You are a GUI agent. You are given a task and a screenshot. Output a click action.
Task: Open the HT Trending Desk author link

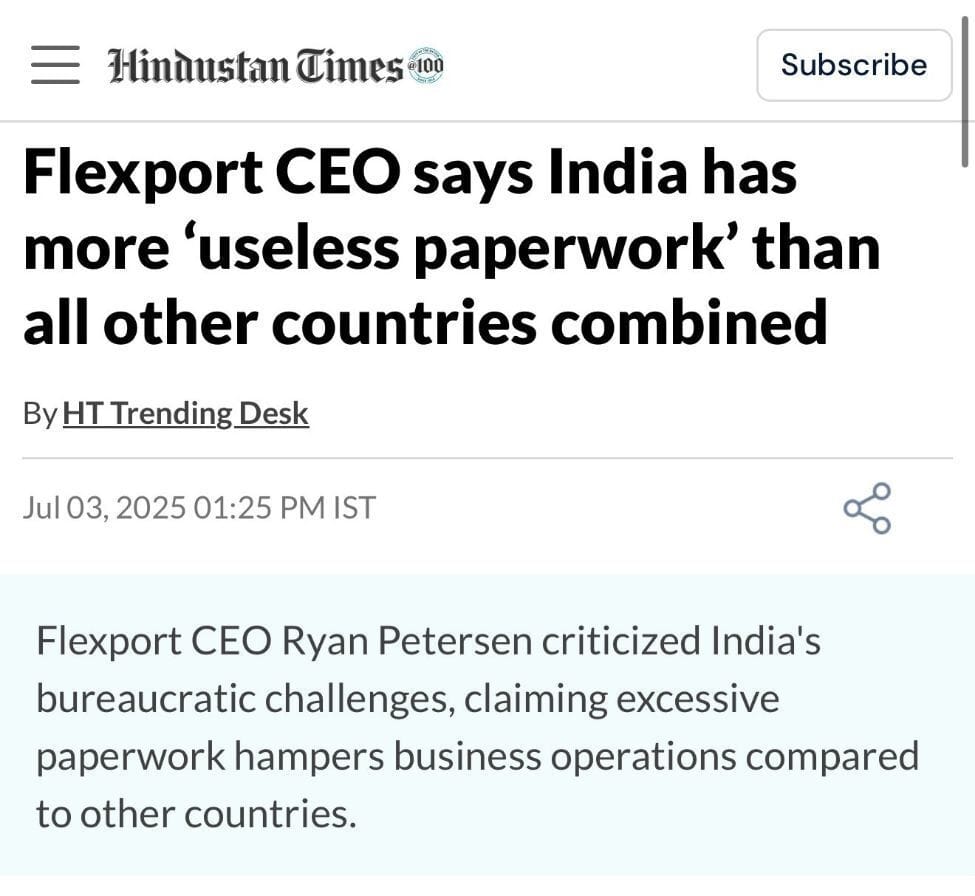coord(185,413)
